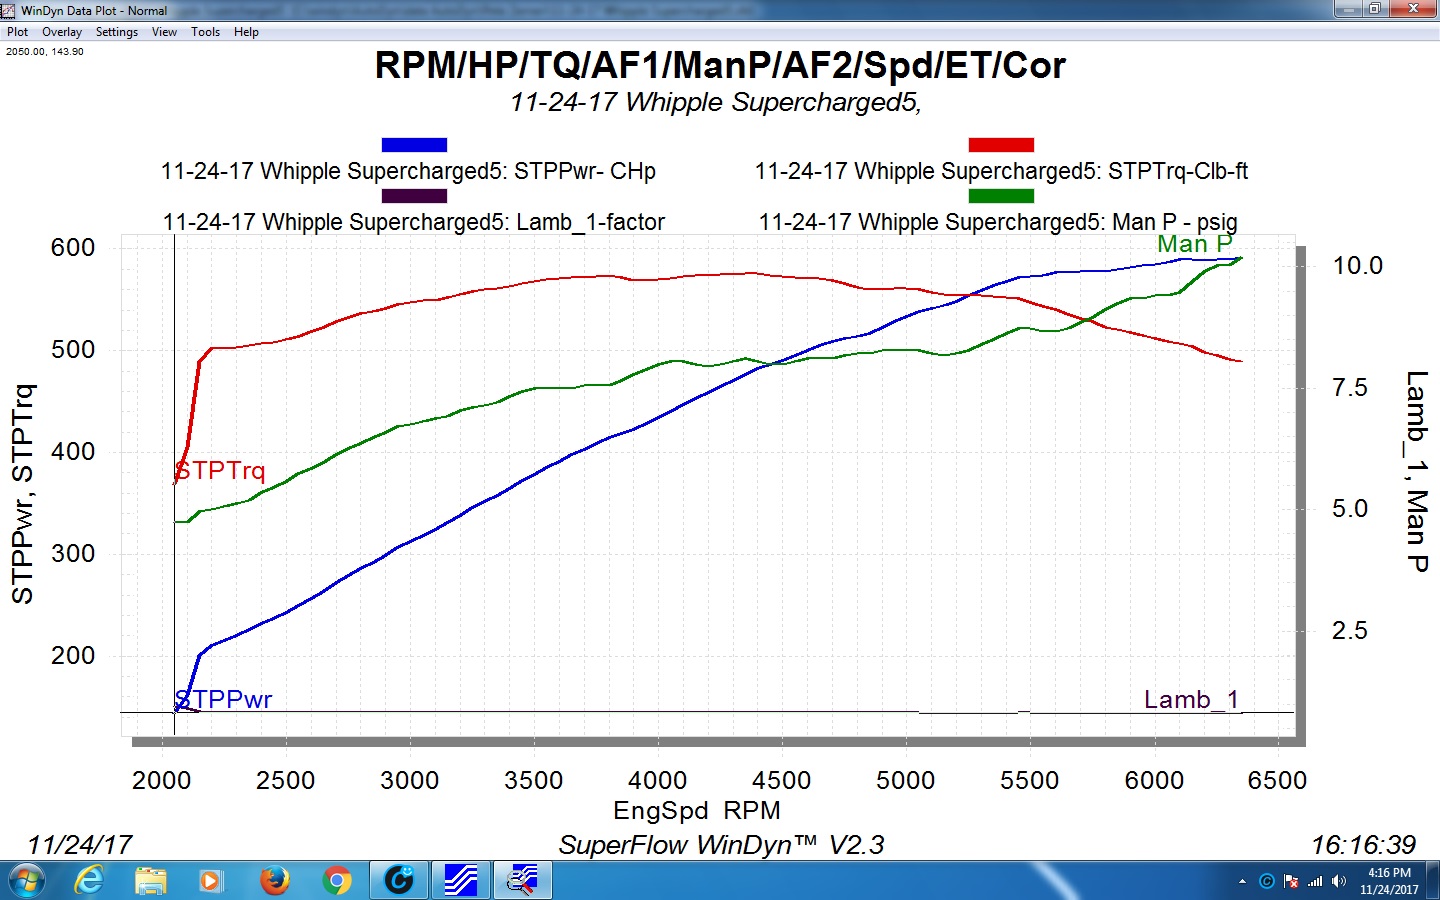The image size is (1440, 900).
Task: Open Windows Explorer folder icon
Action: pos(150,881)
